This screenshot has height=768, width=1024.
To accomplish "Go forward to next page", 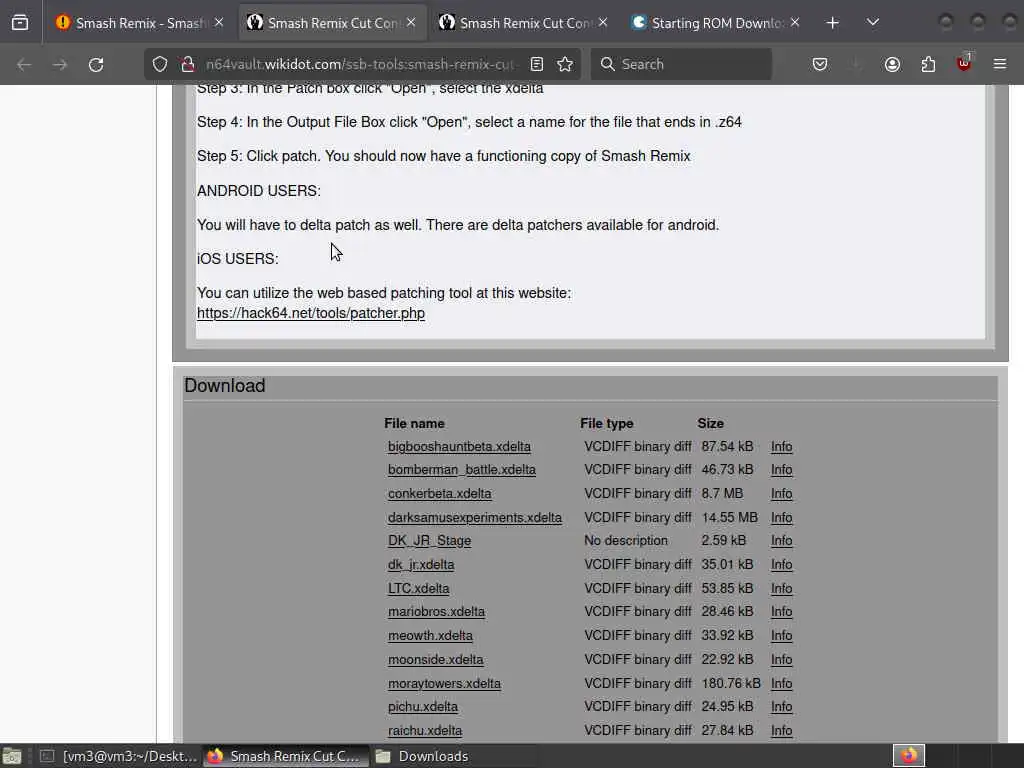I will pos(59,64).
